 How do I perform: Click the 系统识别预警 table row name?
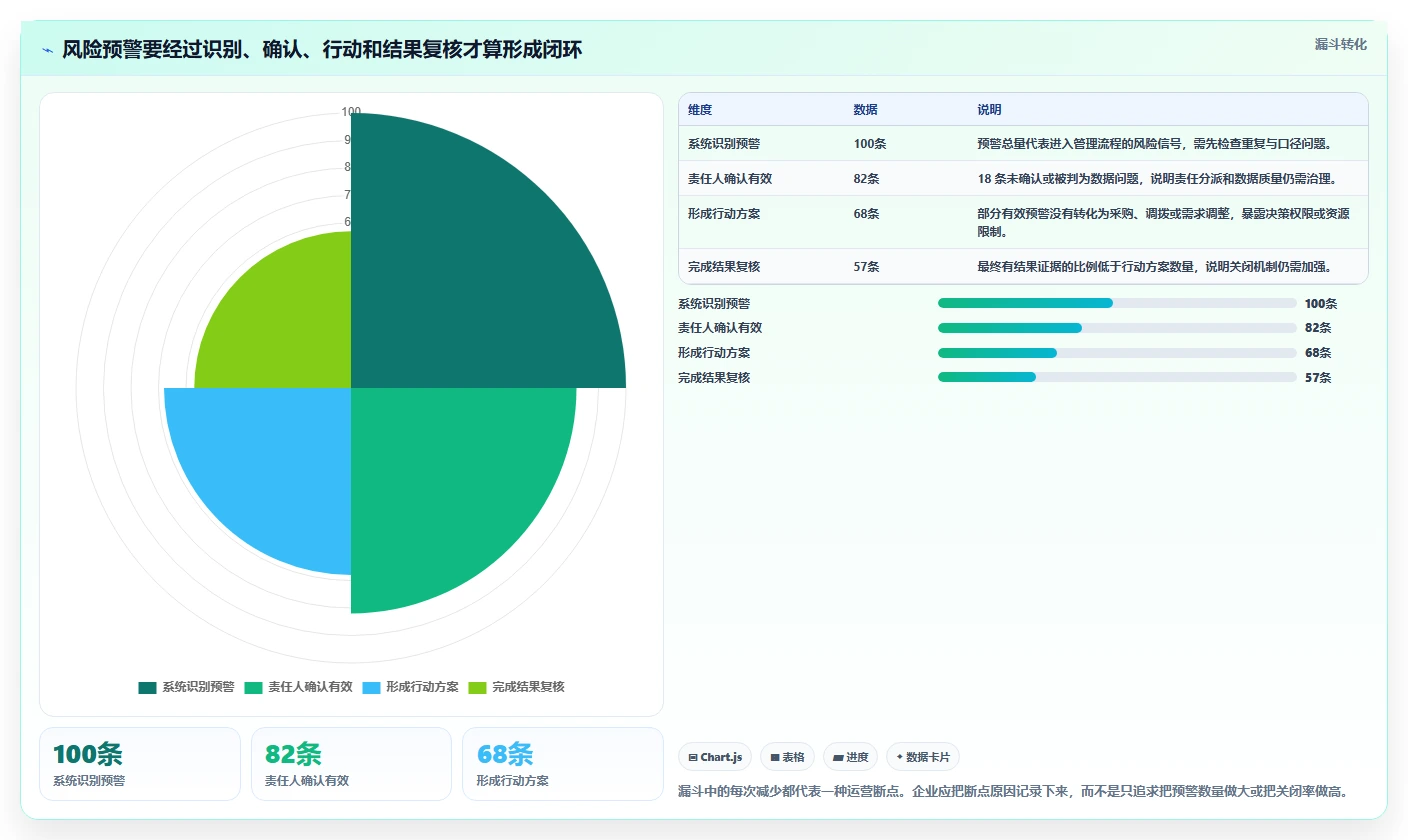tap(724, 144)
